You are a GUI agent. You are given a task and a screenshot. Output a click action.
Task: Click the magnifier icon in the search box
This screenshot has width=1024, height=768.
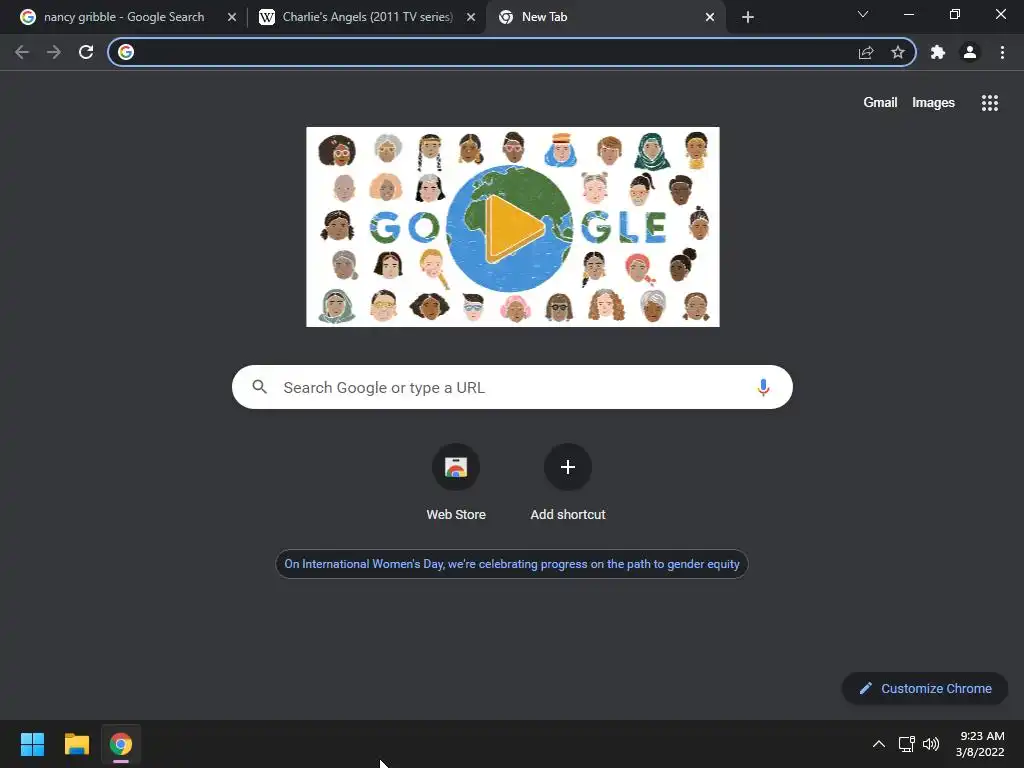[259, 387]
